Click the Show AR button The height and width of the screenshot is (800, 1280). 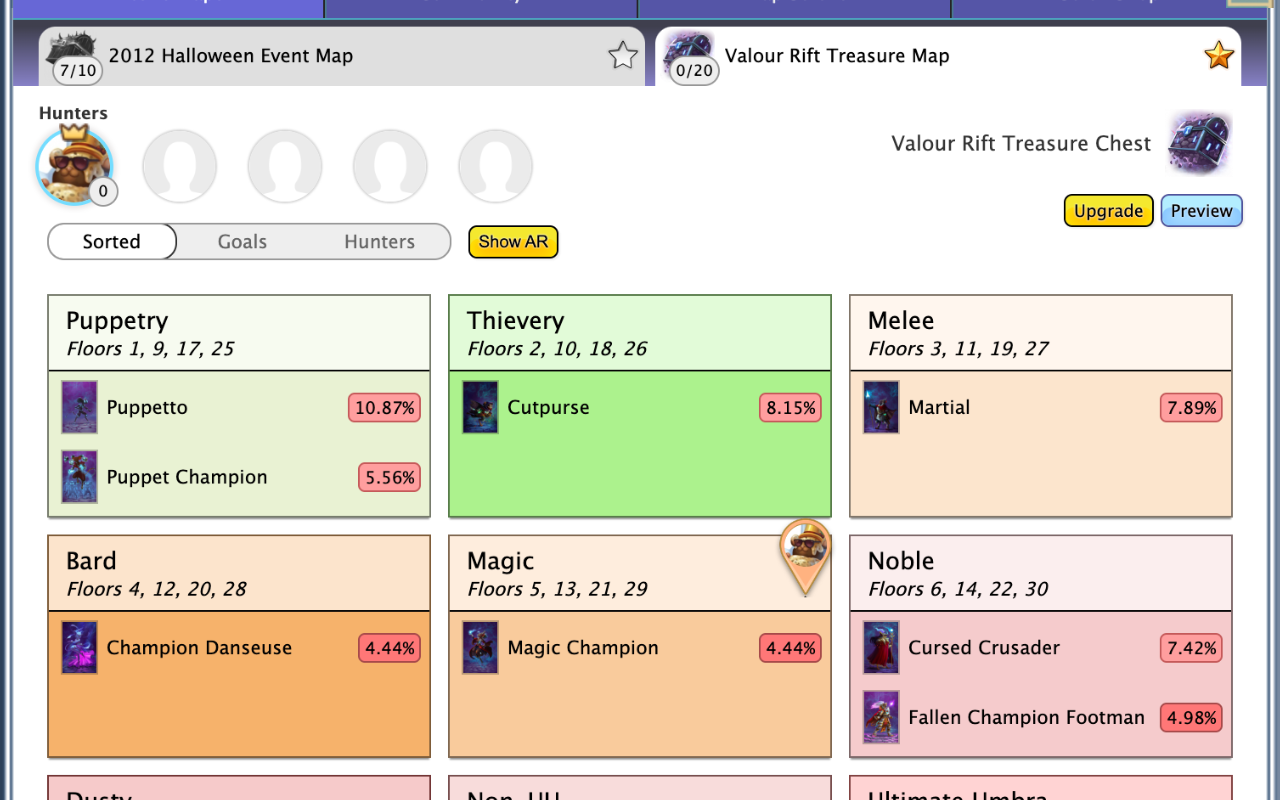pos(513,242)
